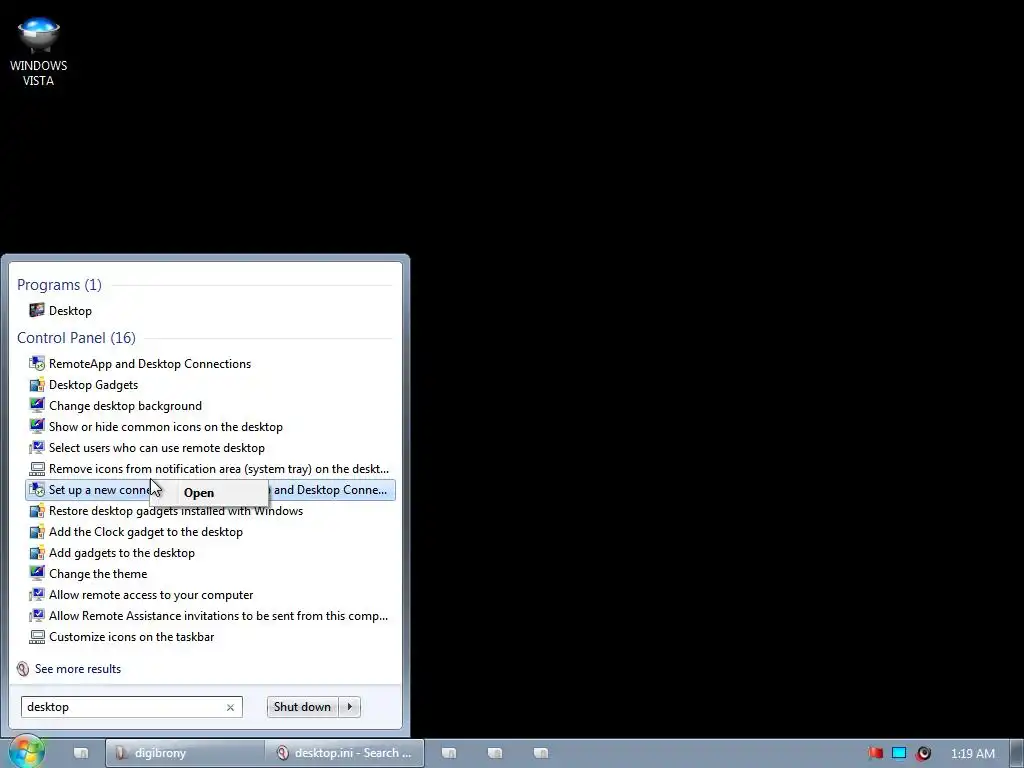Image resolution: width=1024 pixels, height=768 pixels.
Task: Open Add gadgets to the desktop
Action: [x=210, y=552]
